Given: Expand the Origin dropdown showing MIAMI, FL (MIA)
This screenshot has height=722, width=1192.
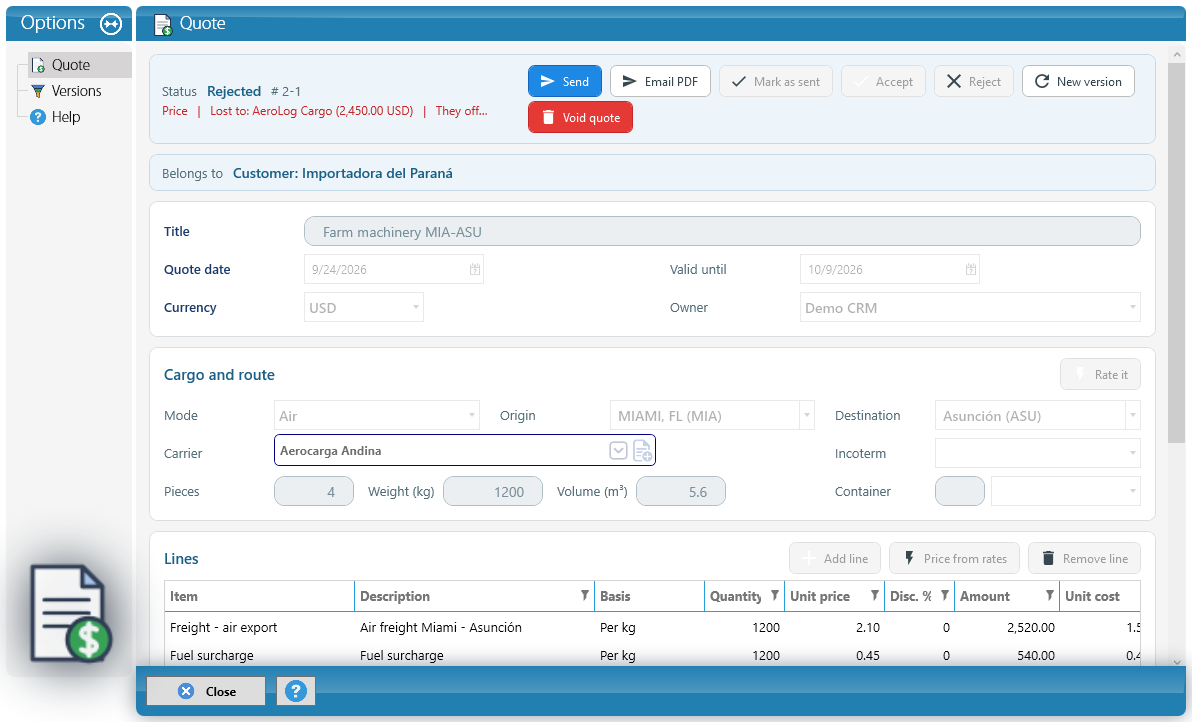Looking at the screenshot, I should pyautogui.click(x=807, y=415).
